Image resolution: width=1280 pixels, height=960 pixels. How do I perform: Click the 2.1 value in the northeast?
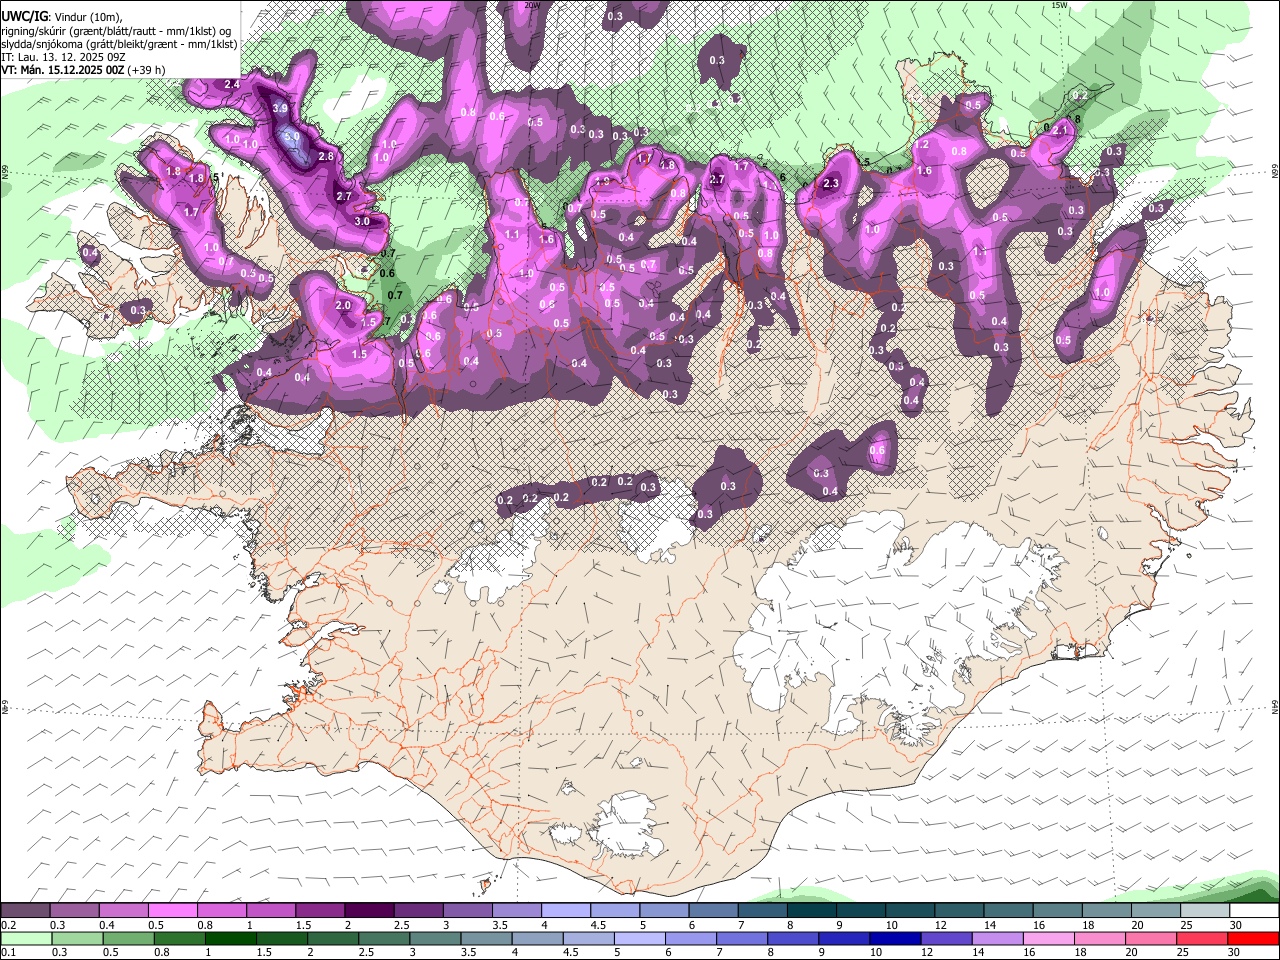coord(1061,129)
